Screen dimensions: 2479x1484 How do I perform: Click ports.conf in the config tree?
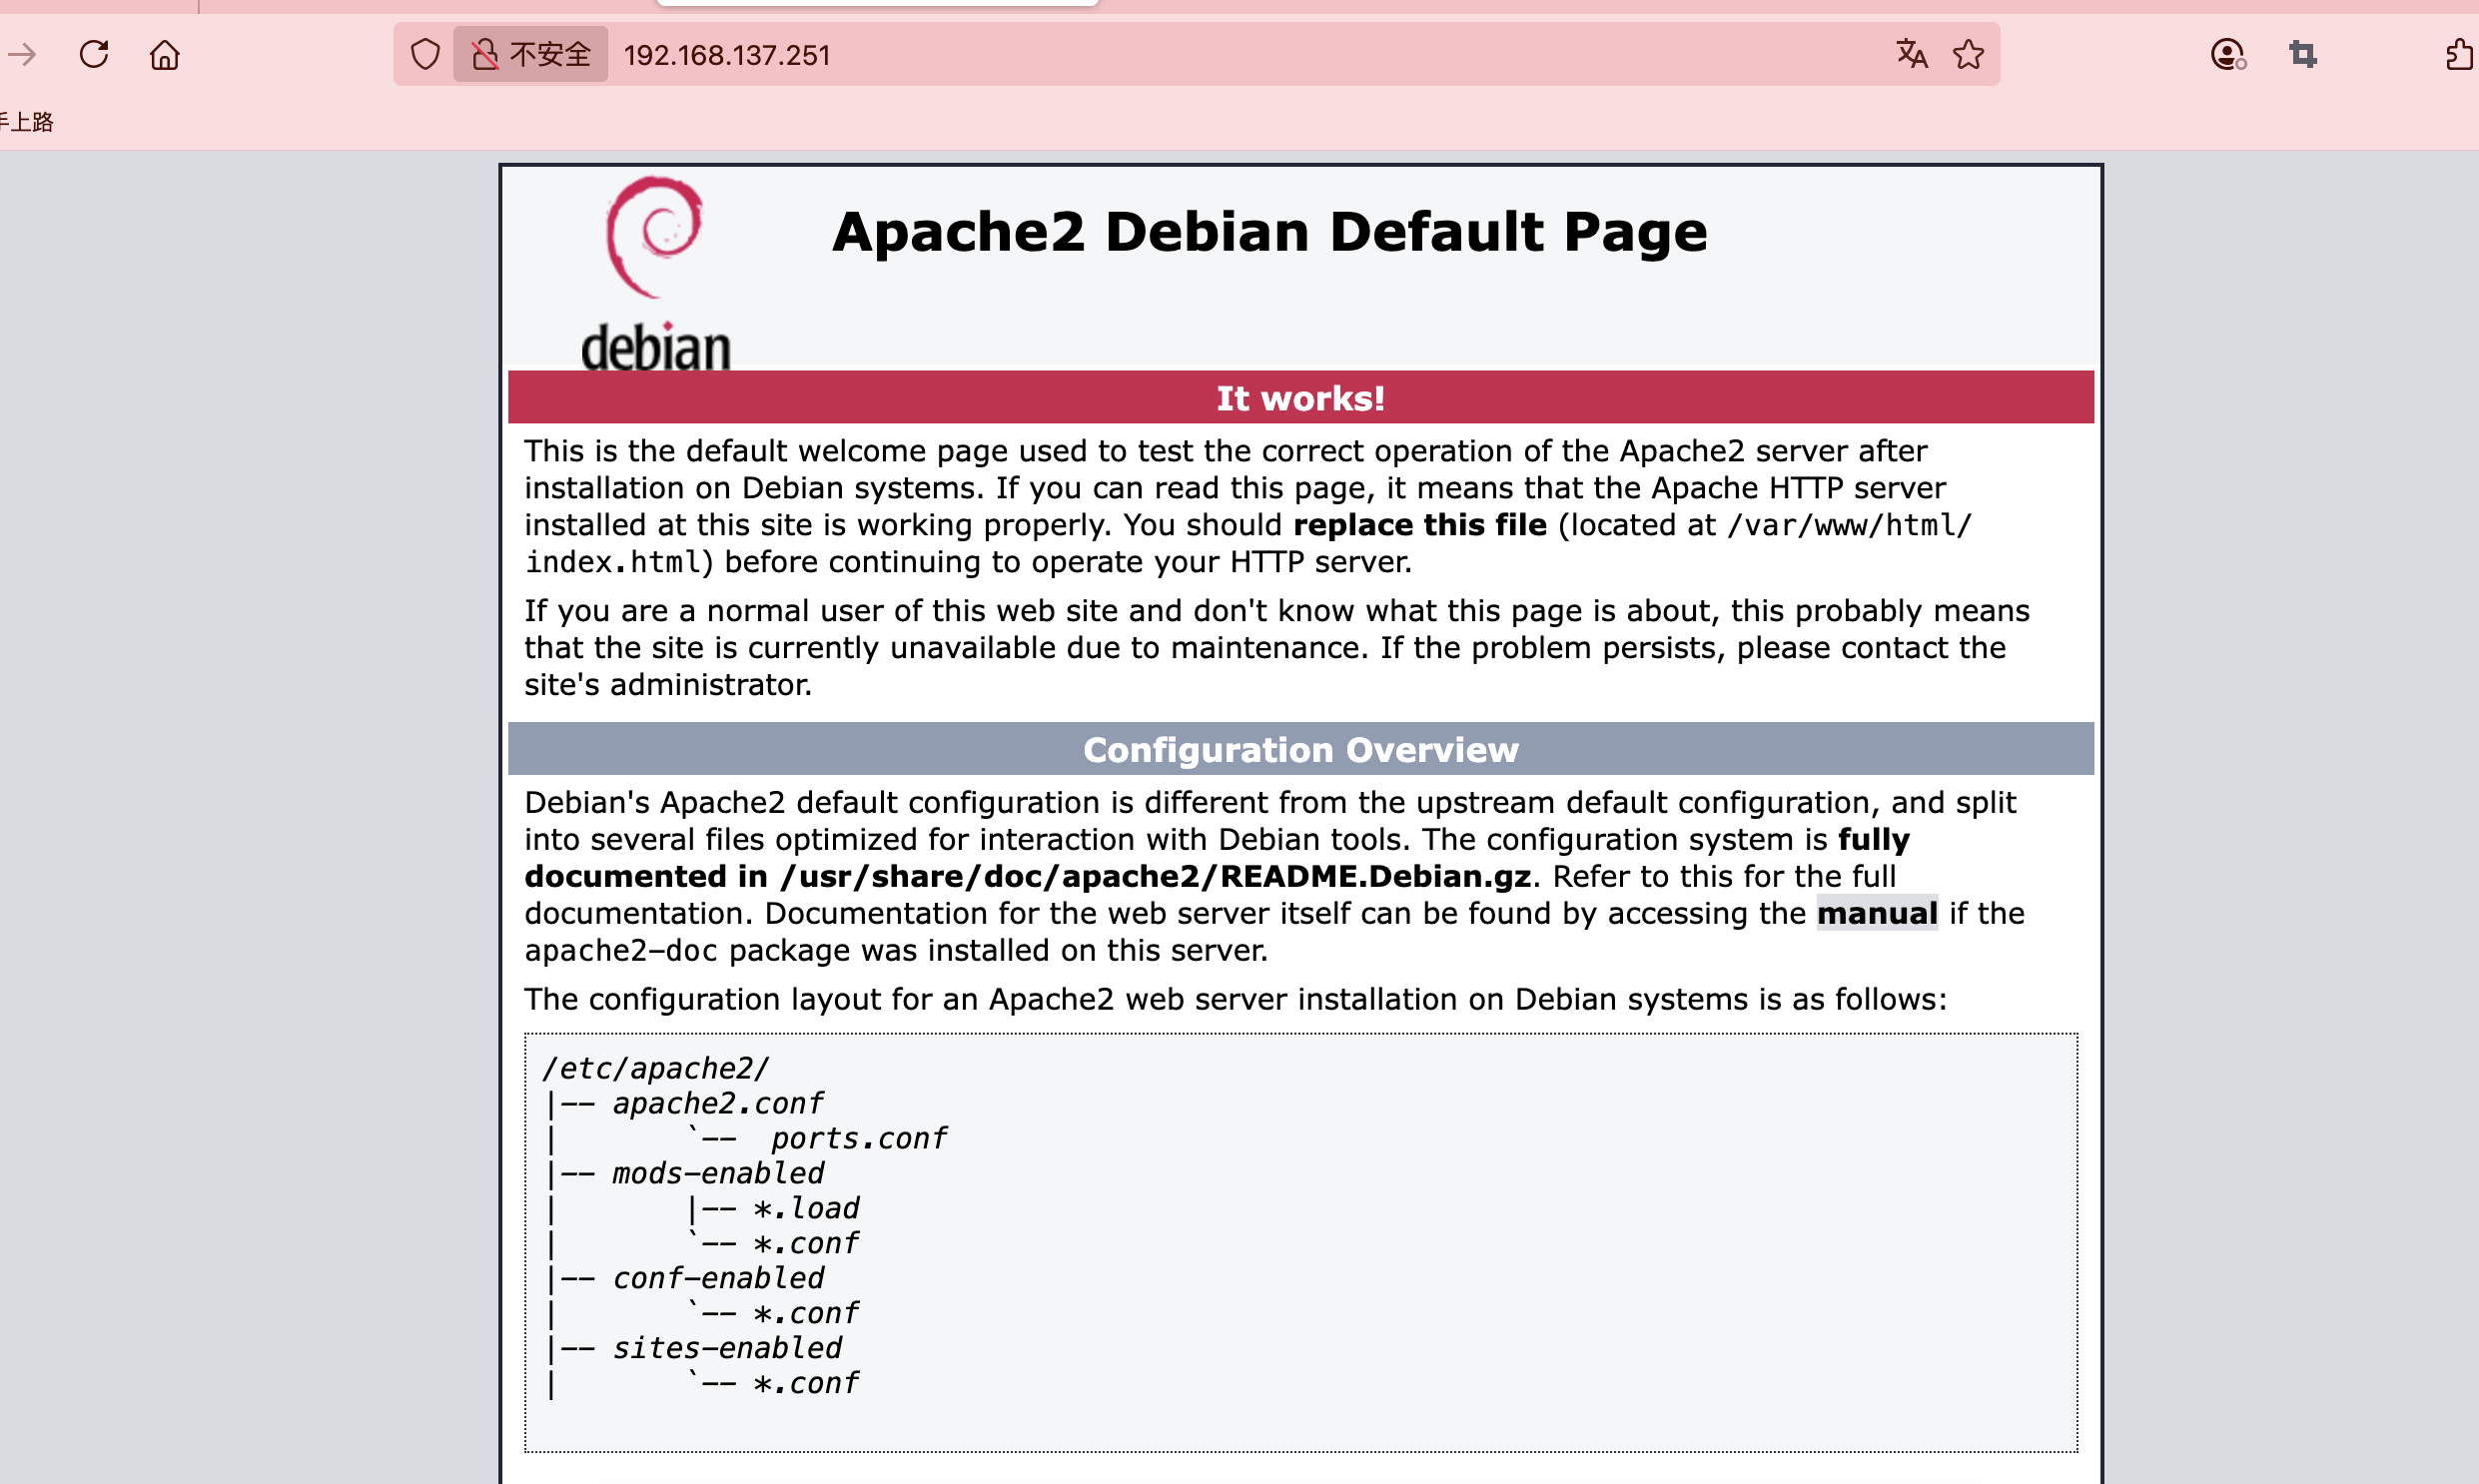[x=859, y=1138]
